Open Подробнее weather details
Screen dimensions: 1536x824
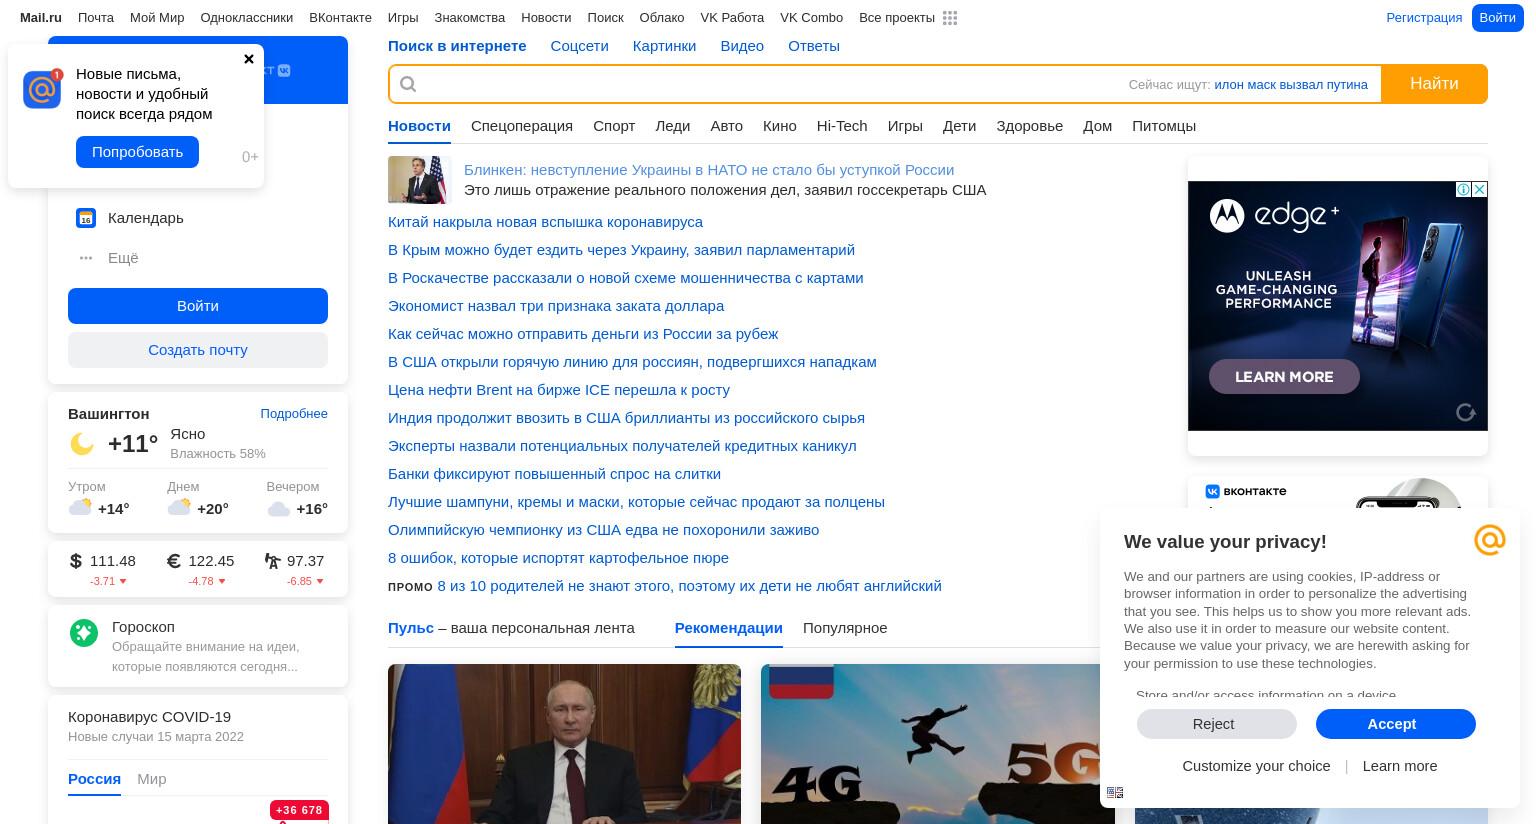click(294, 414)
